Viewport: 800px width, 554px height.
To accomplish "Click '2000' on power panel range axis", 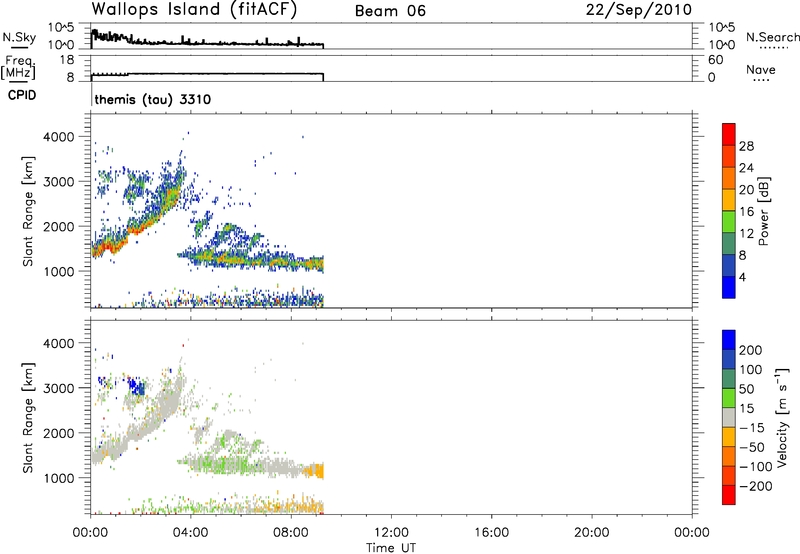I will [58, 226].
